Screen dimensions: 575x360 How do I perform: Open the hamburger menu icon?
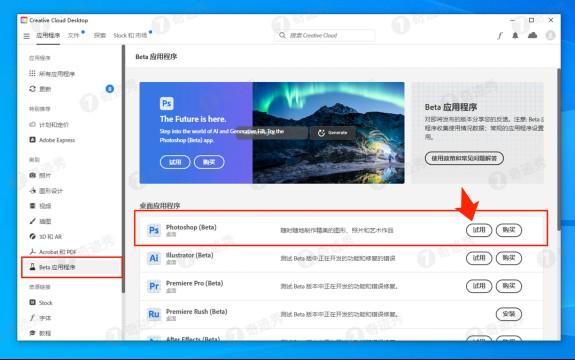tap(26, 36)
